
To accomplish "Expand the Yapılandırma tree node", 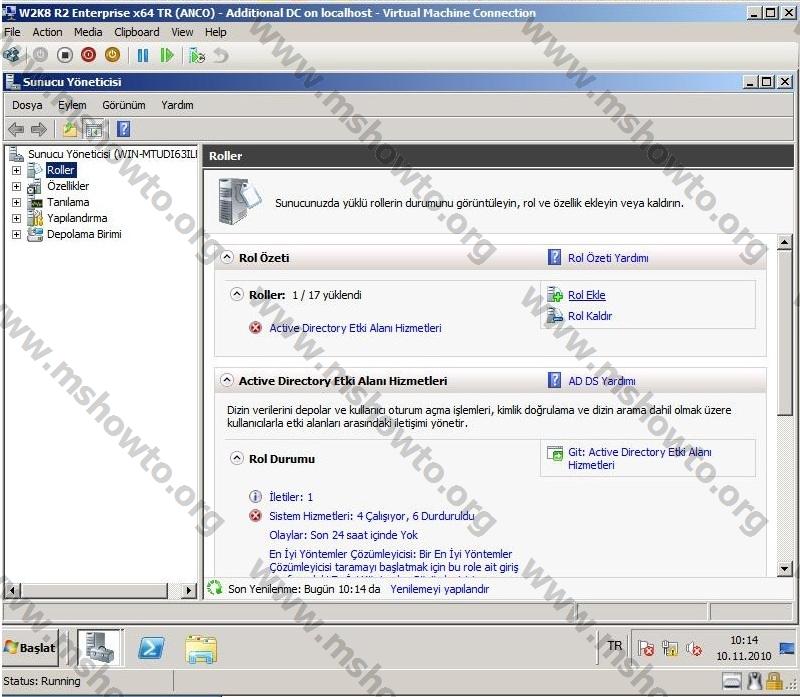I will tap(16, 218).
